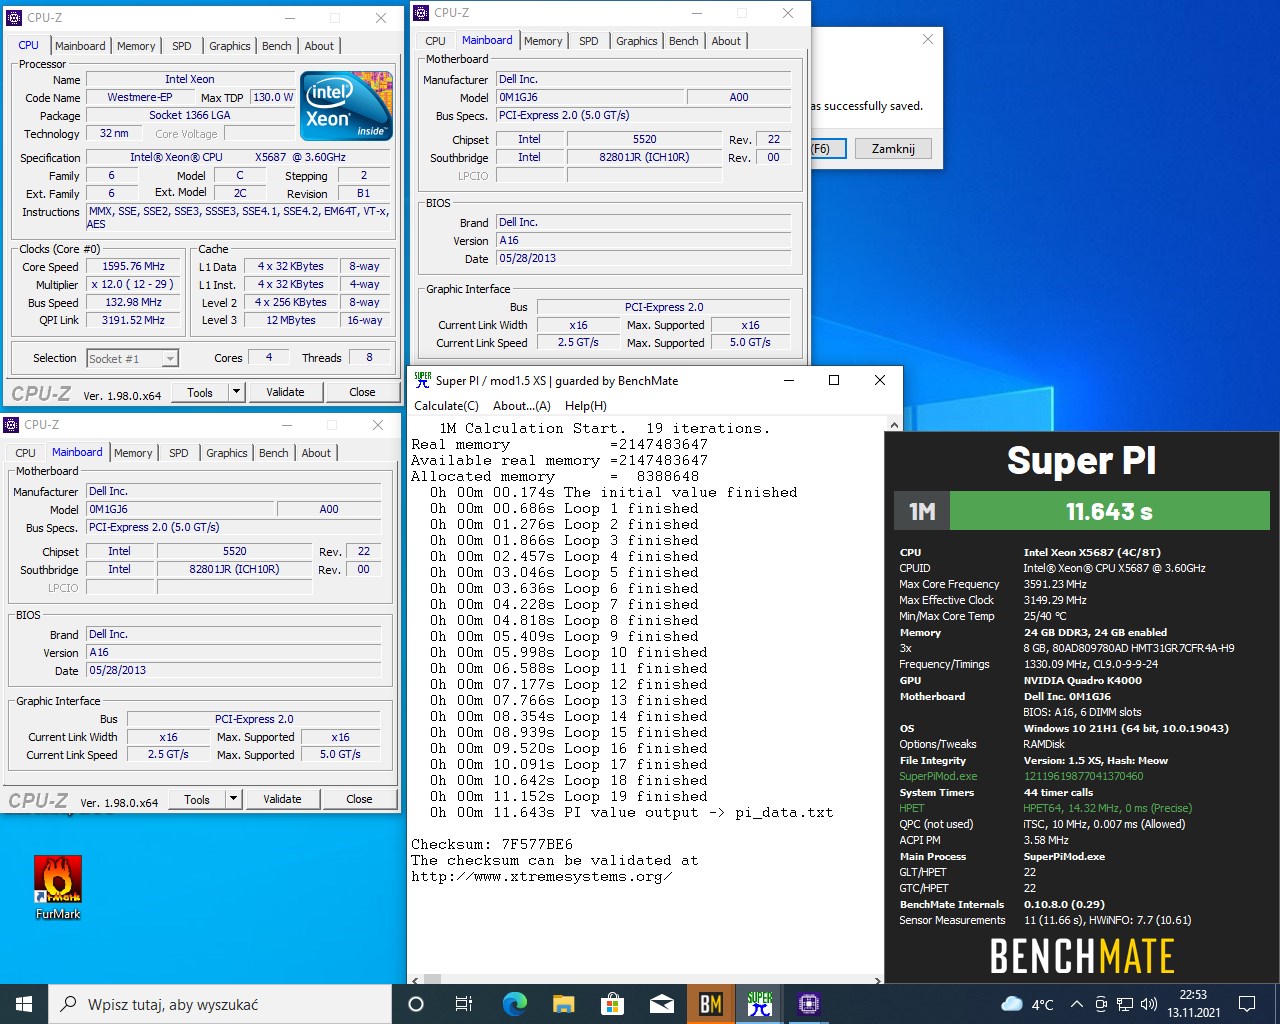Image resolution: width=1280 pixels, height=1024 pixels.
Task: Click the taskbar search box
Action: (220, 1004)
